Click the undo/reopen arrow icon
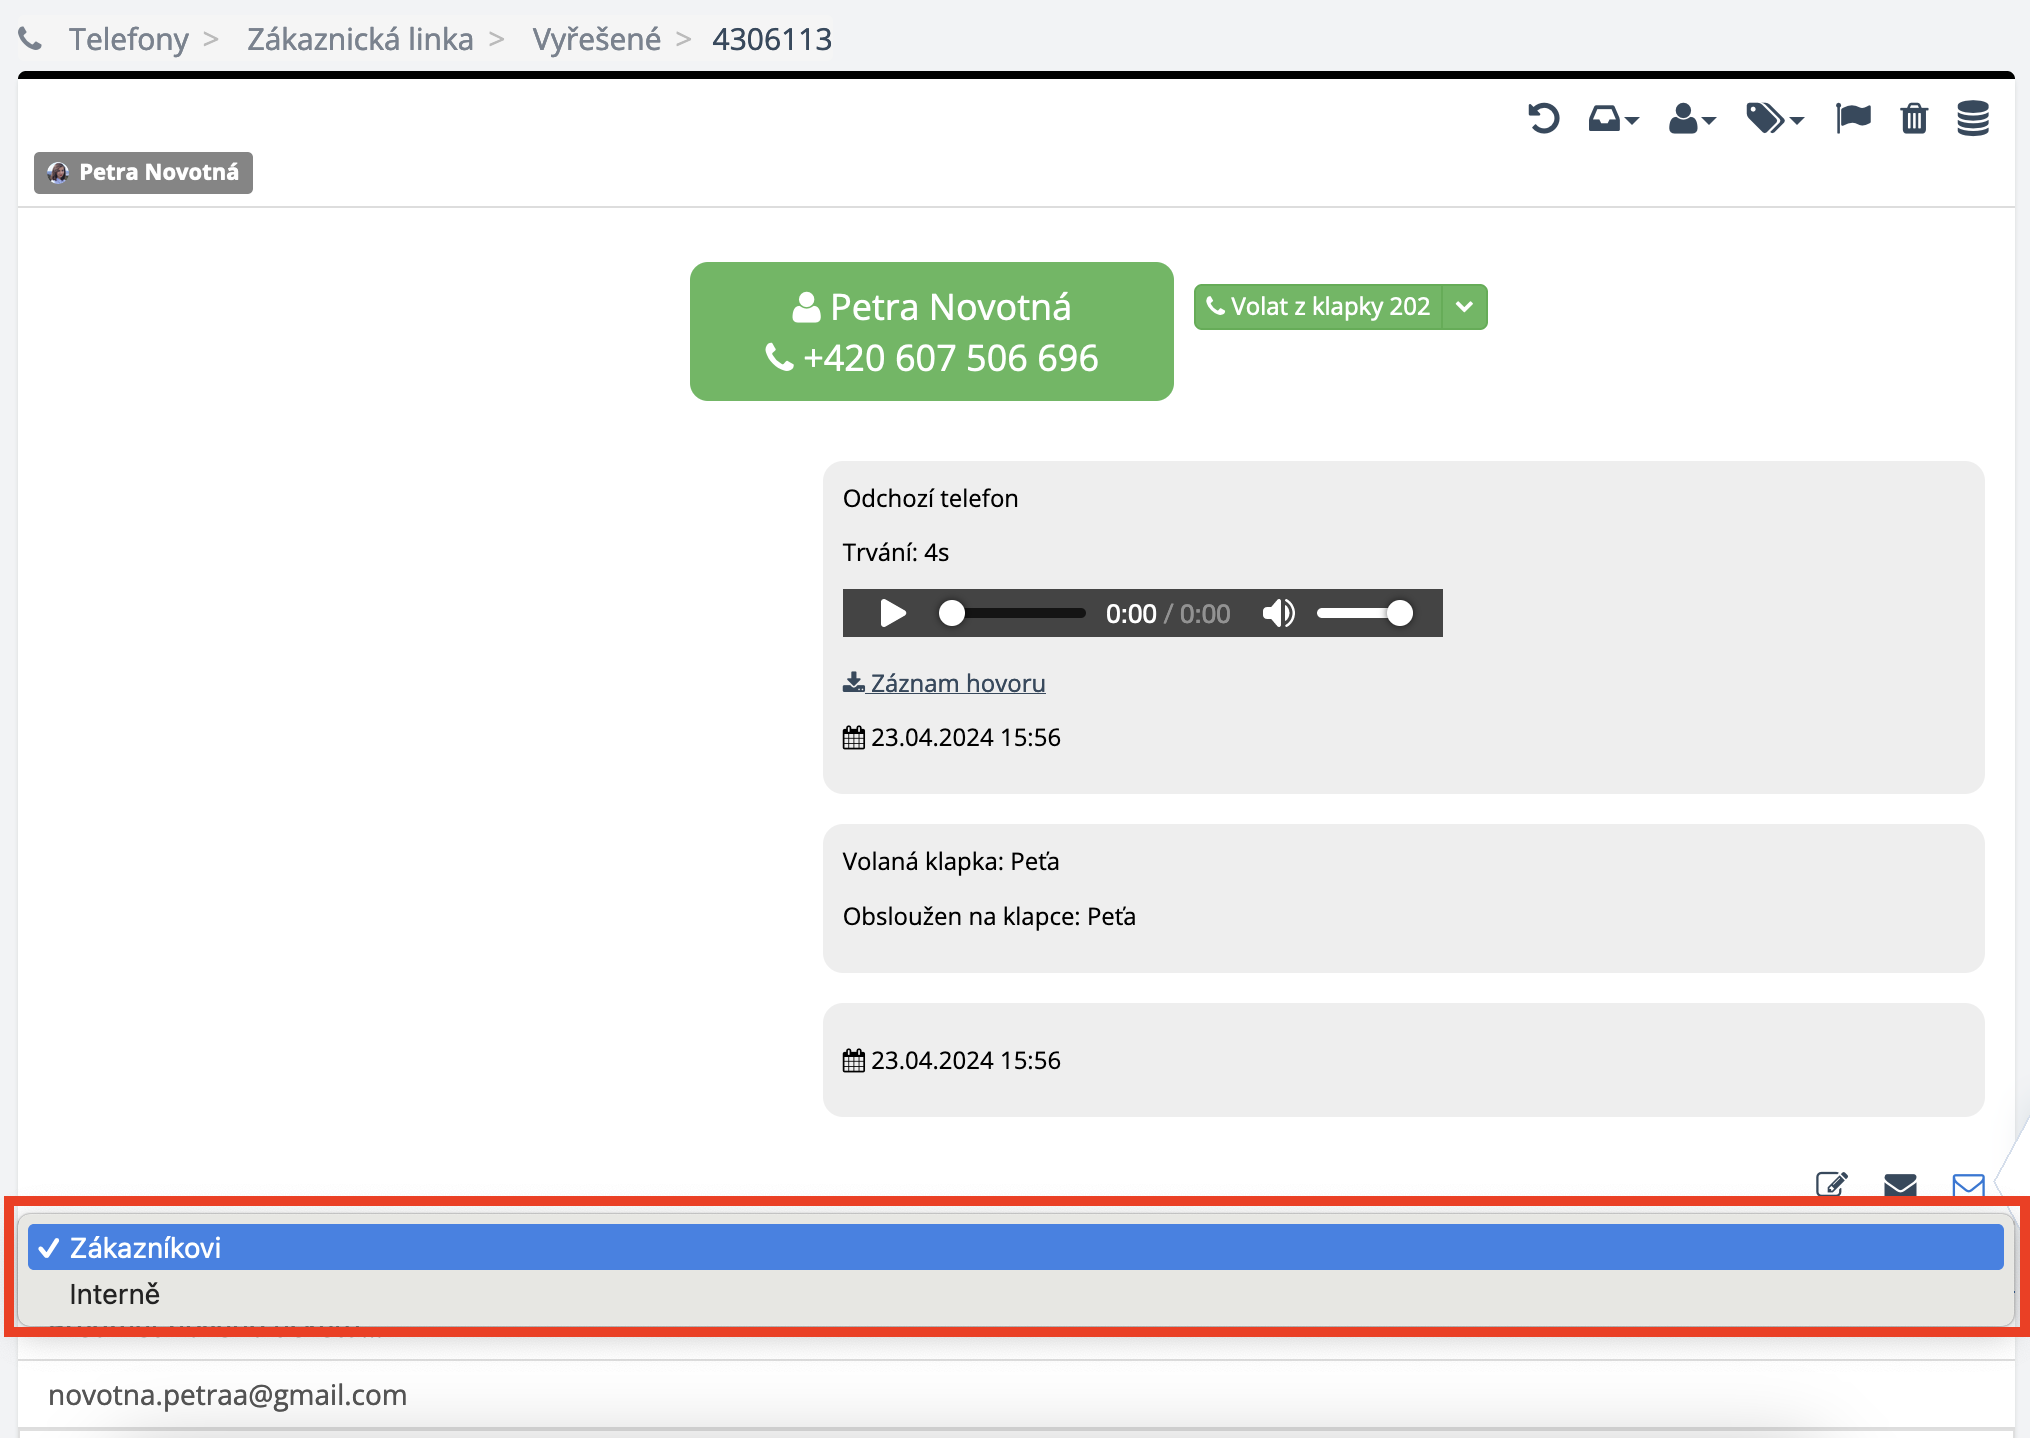This screenshot has width=2030, height=1438. (1543, 119)
